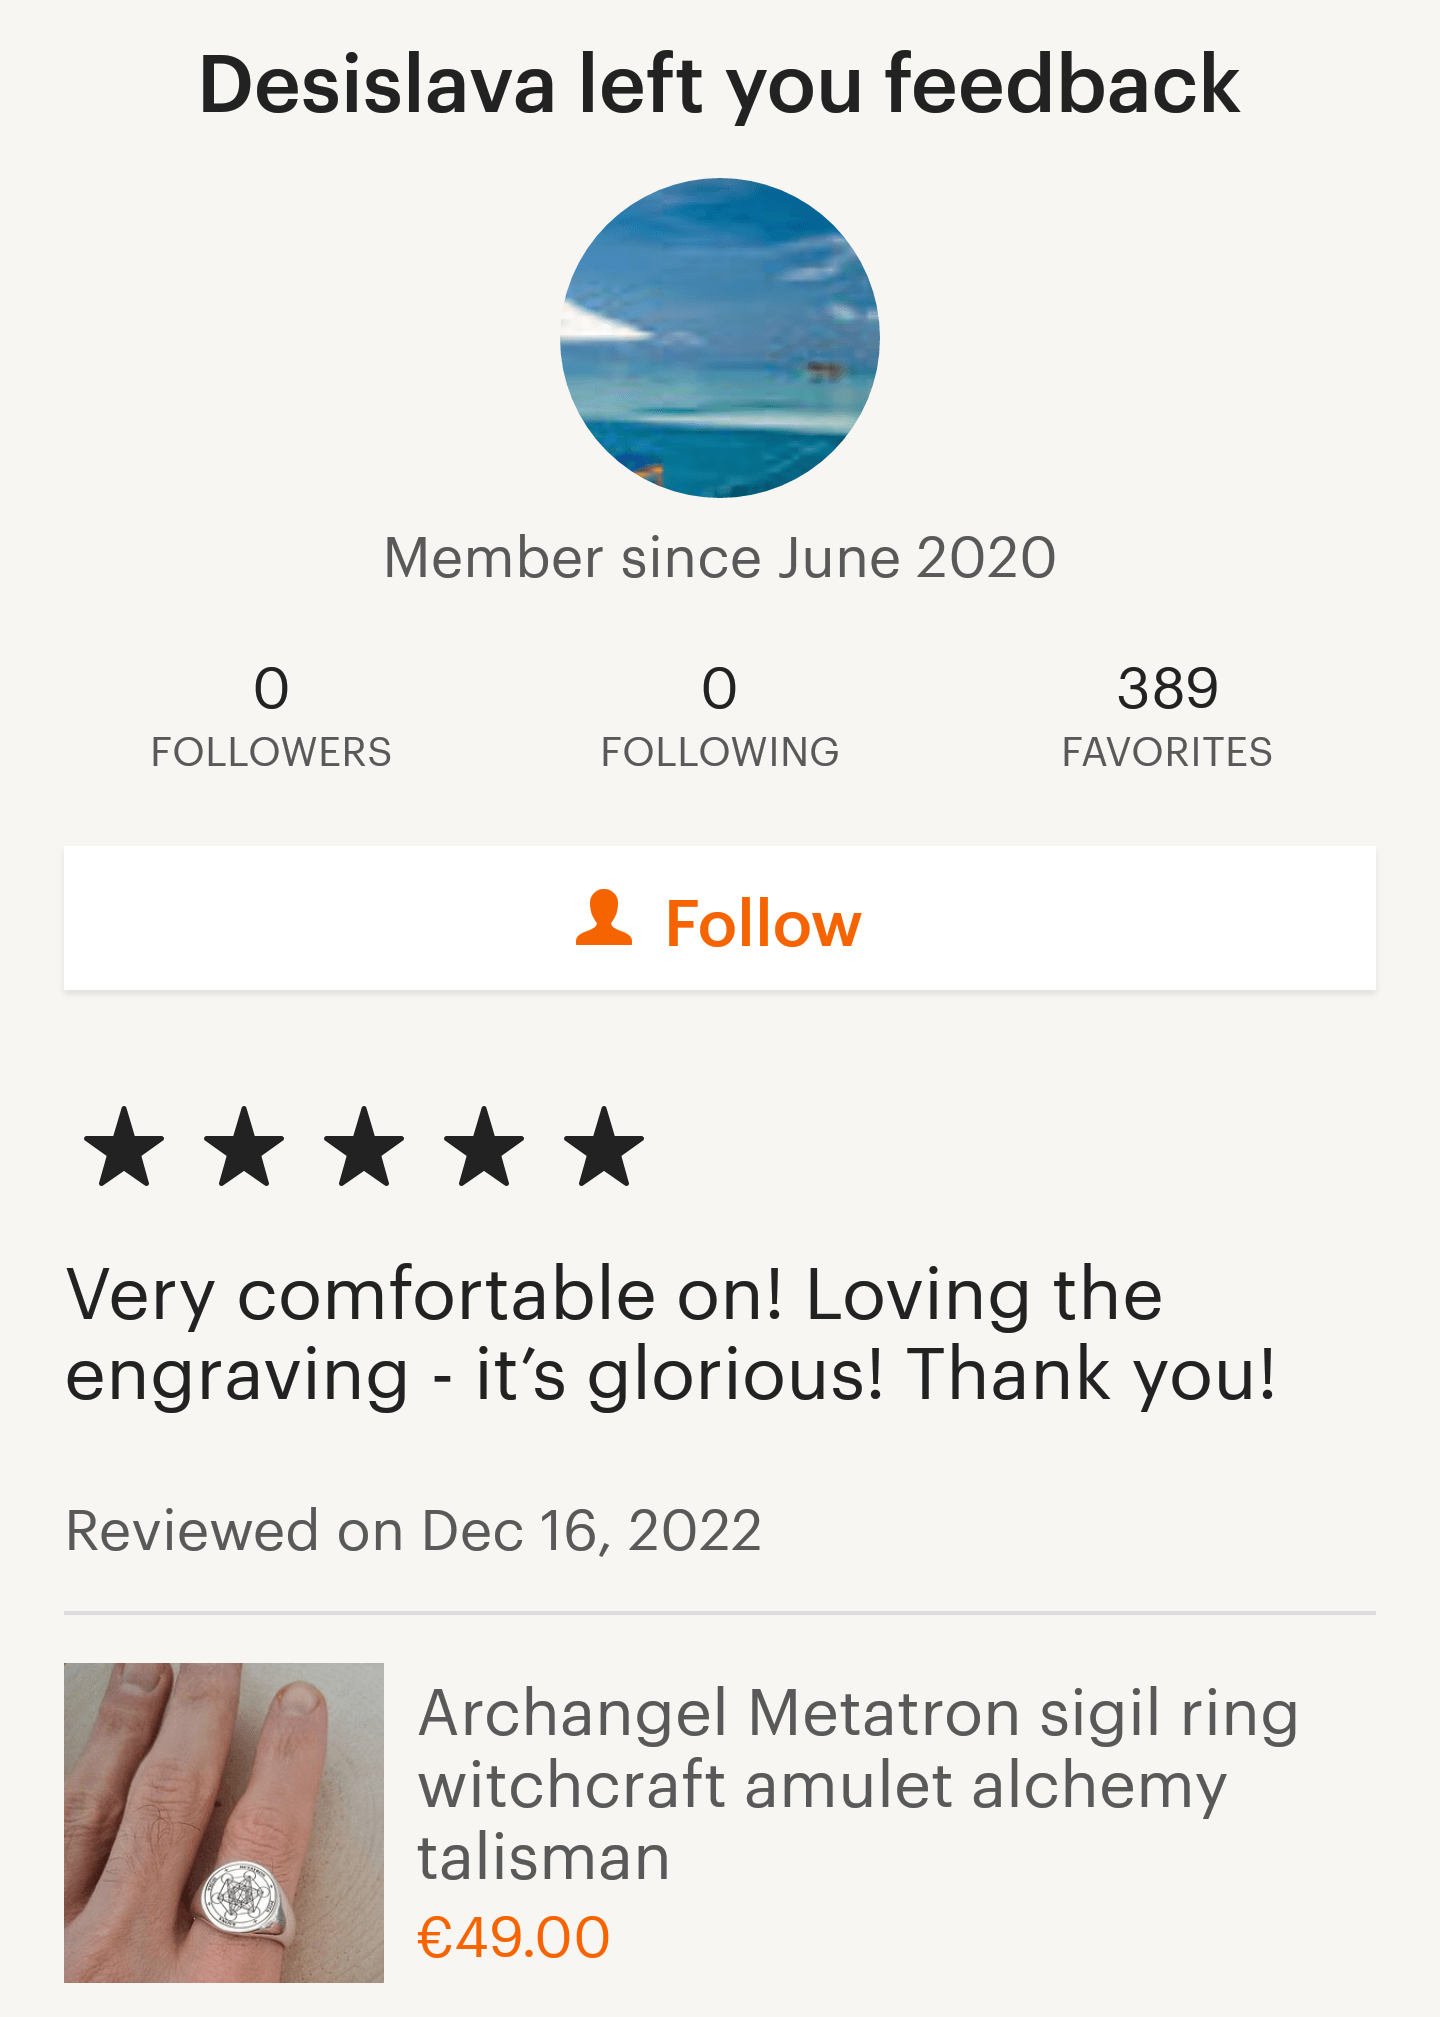Click the person icon on Follow button
The width and height of the screenshot is (1440, 2017).
(604, 918)
